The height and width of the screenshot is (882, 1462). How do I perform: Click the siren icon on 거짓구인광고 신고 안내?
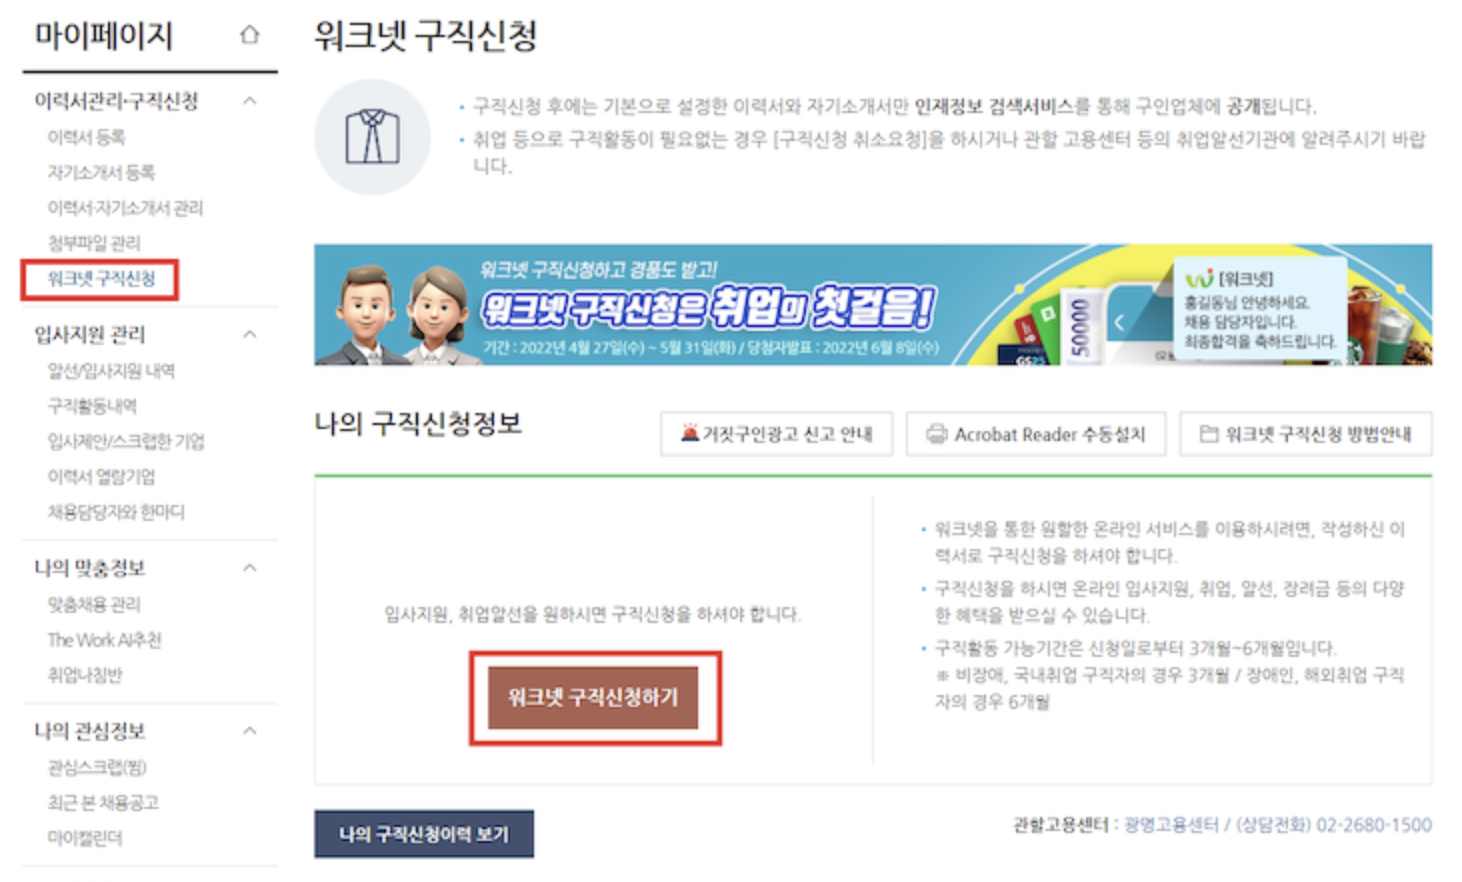tap(689, 433)
